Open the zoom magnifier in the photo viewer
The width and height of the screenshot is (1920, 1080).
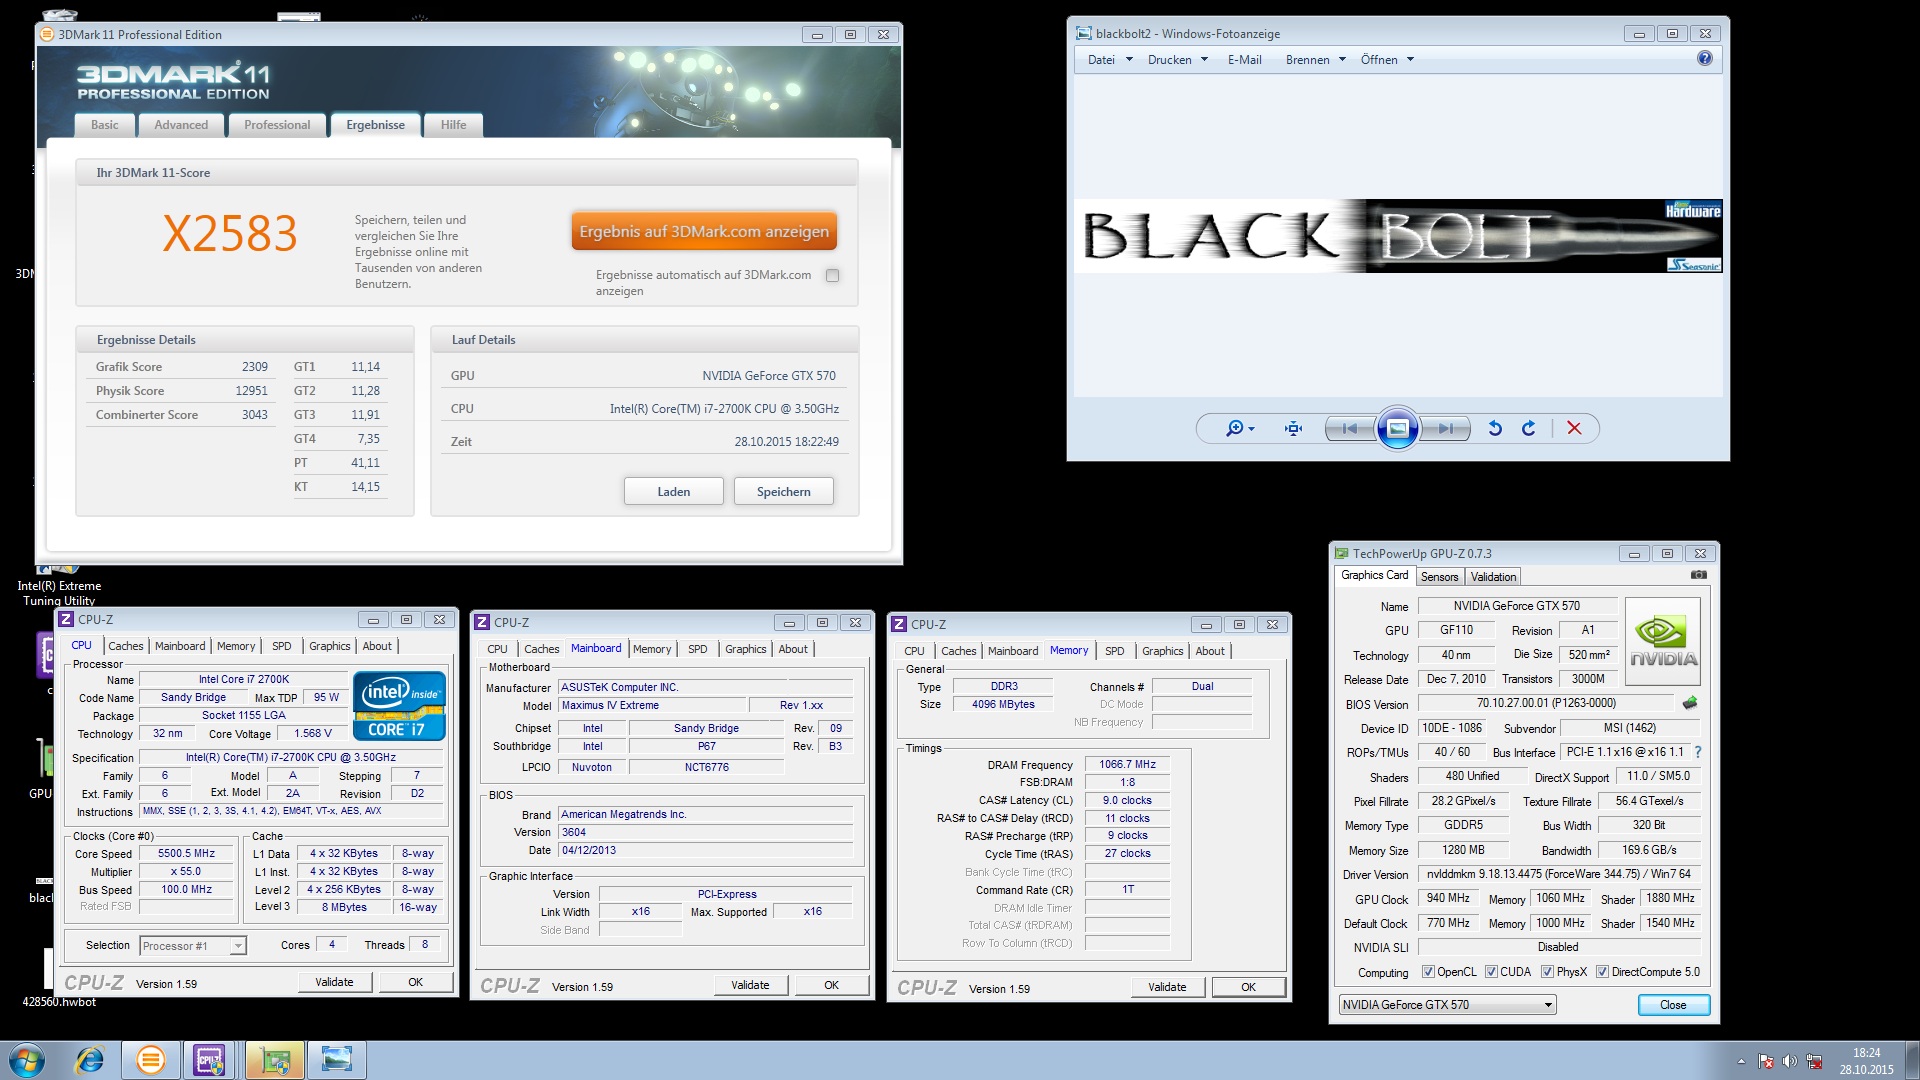coord(1239,428)
